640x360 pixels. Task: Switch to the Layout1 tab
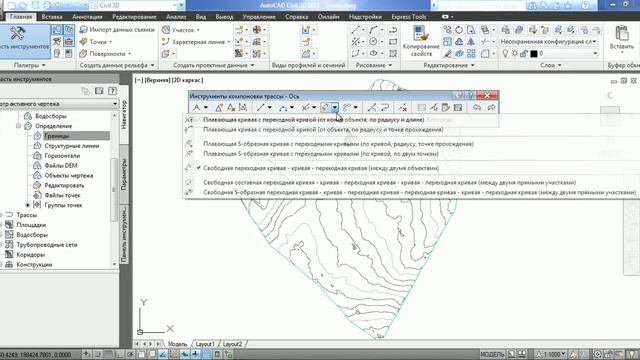click(204, 344)
